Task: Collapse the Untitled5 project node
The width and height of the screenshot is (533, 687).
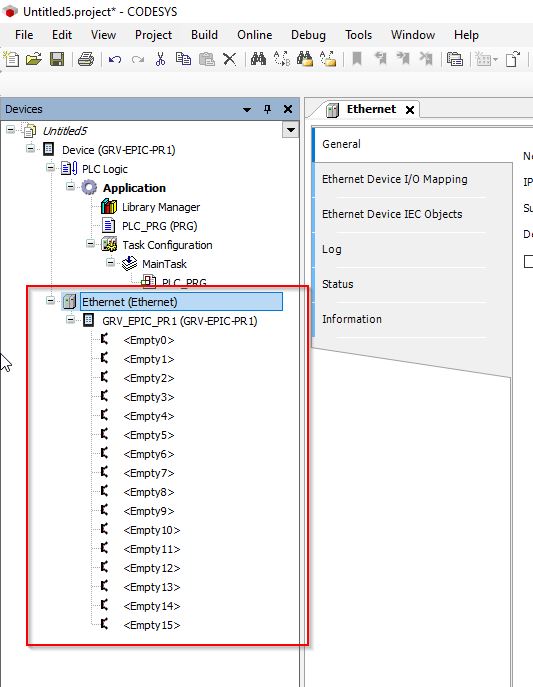Action: (11, 129)
